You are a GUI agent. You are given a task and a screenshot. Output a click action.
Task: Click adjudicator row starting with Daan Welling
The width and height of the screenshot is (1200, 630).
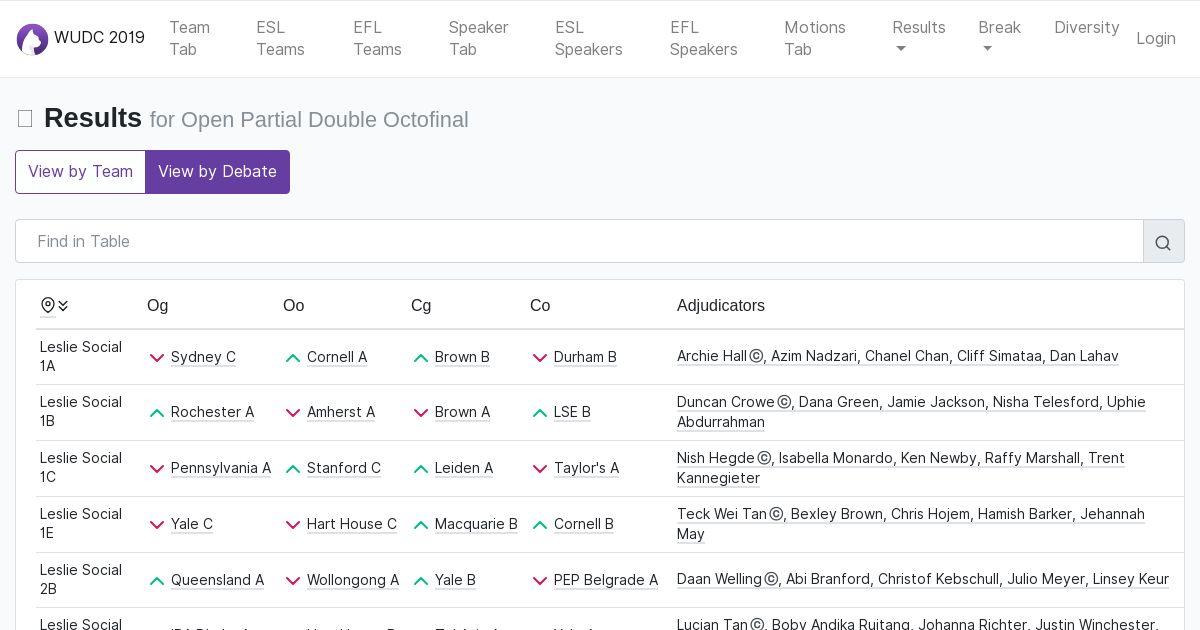923,580
